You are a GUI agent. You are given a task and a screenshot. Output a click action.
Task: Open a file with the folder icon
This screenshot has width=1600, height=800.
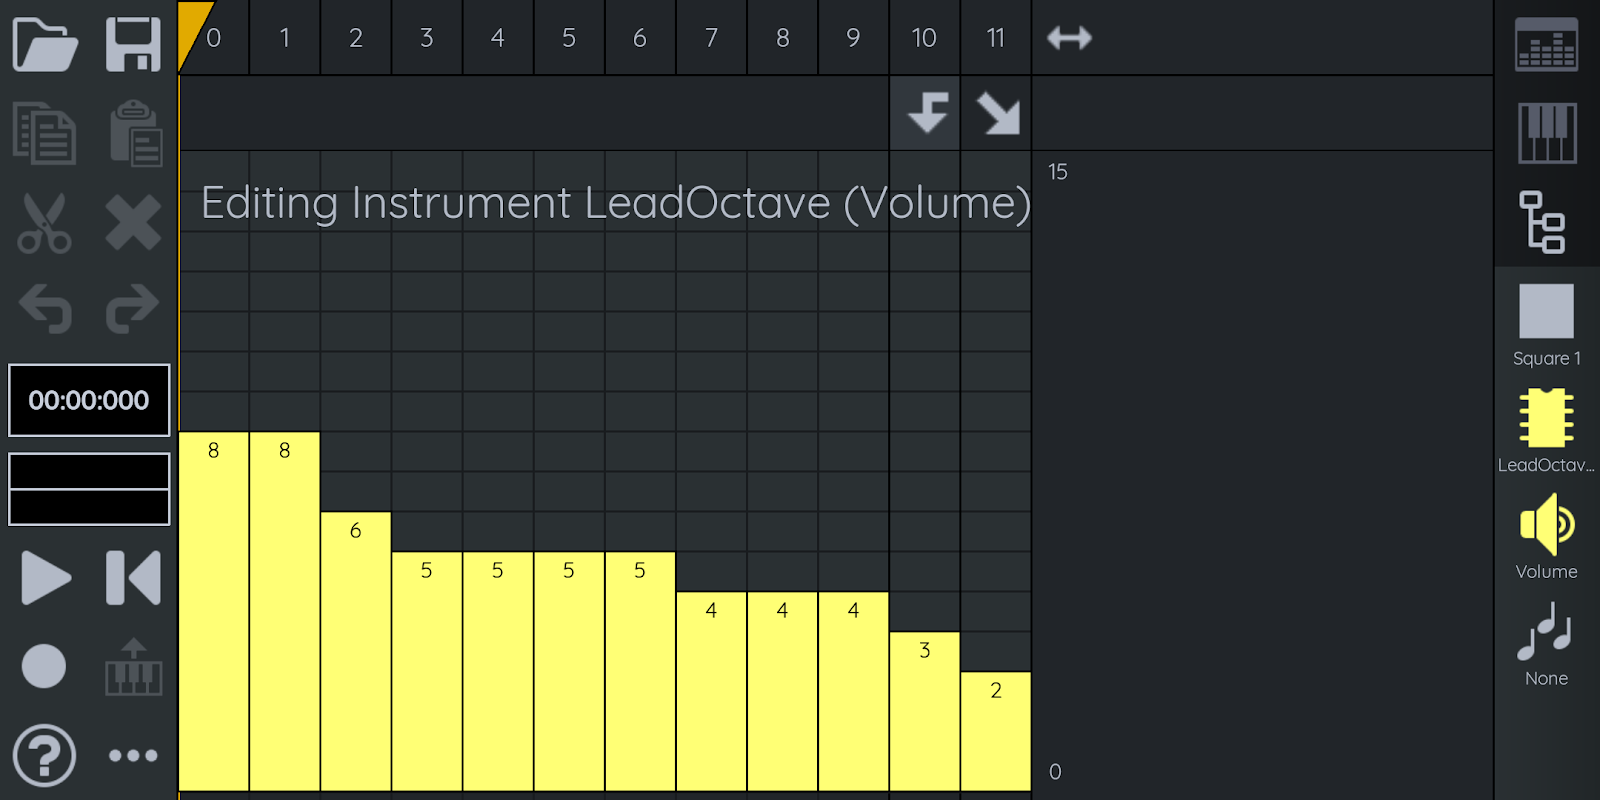click(x=45, y=45)
